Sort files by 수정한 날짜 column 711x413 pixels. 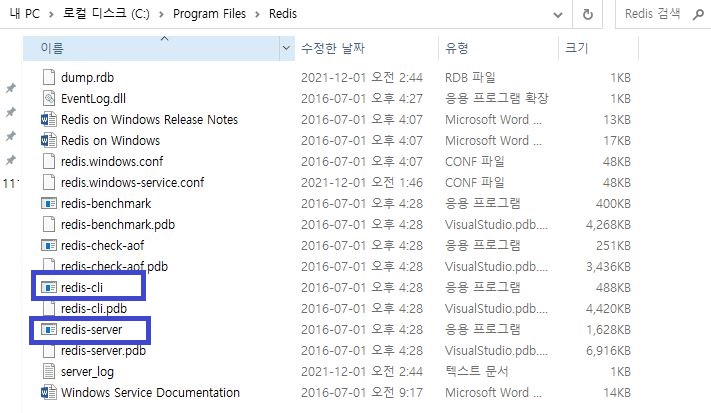pos(366,48)
